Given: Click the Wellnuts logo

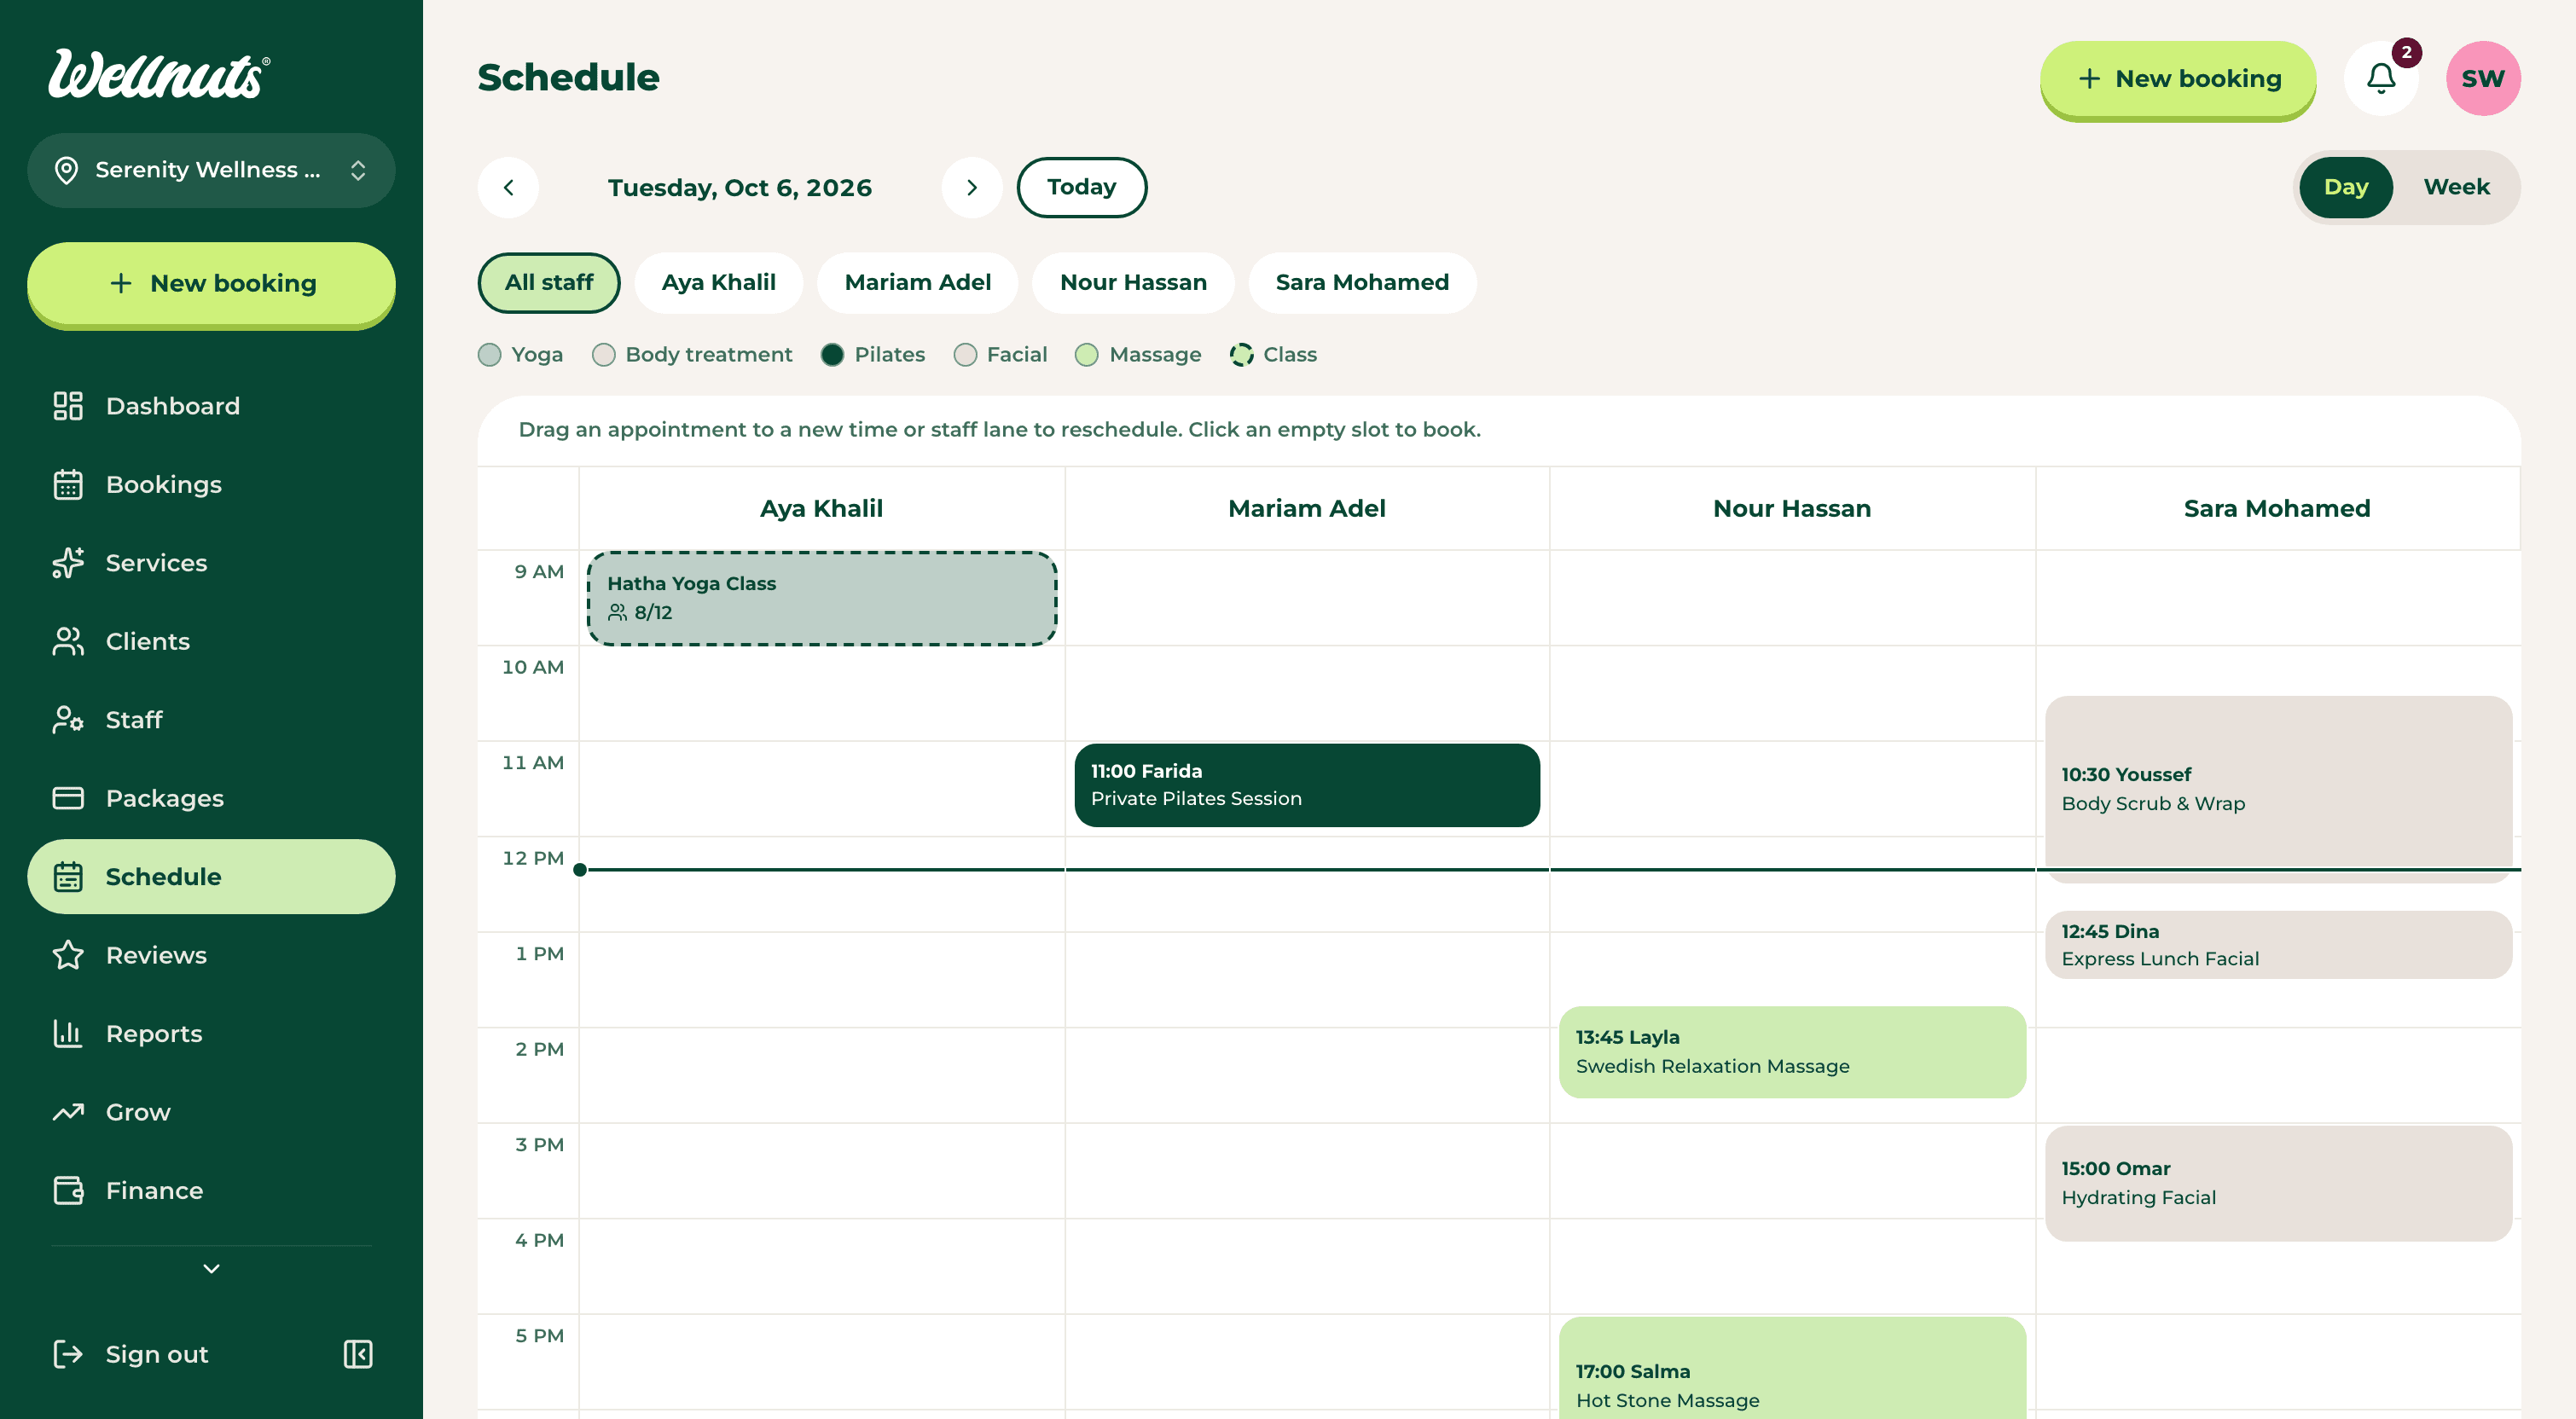Looking at the screenshot, I should click(x=159, y=74).
